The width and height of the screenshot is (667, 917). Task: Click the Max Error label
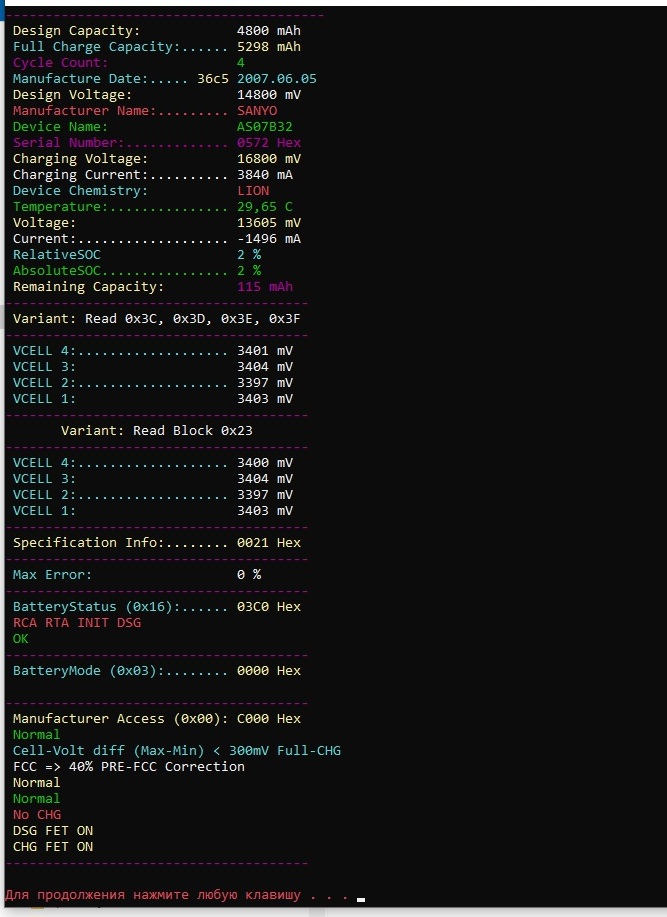tap(52, 575)
